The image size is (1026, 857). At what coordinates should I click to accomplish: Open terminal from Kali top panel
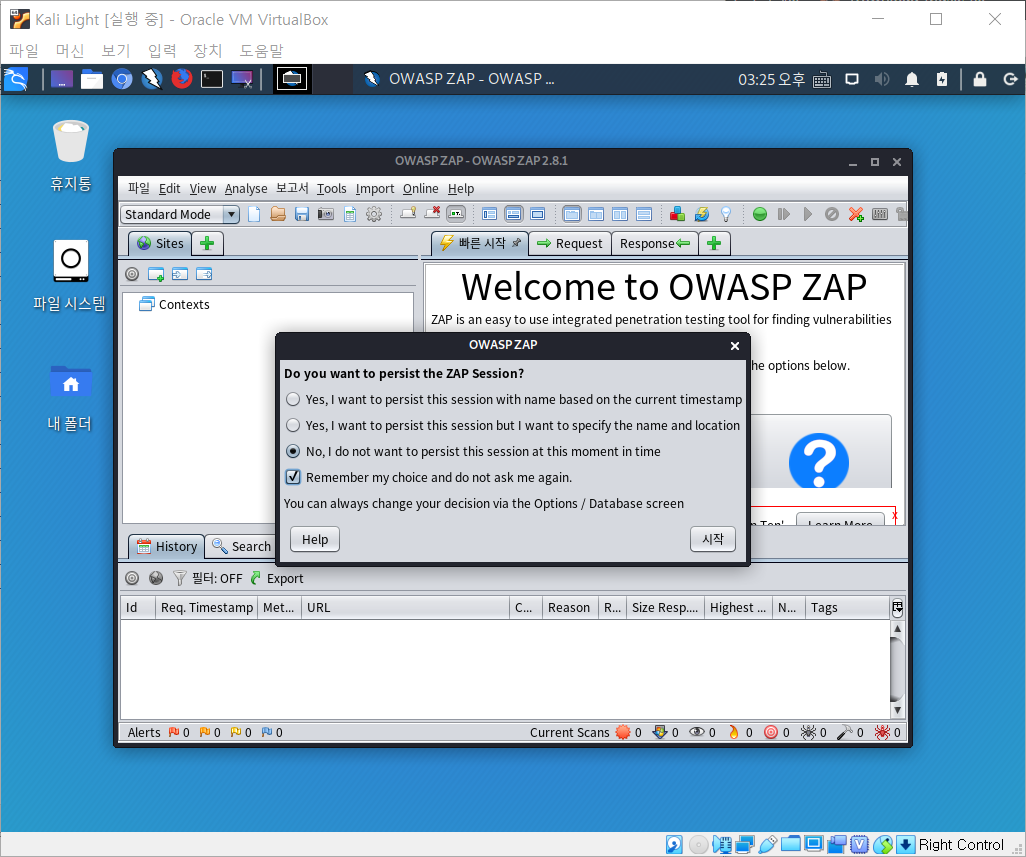pos(211,79)
